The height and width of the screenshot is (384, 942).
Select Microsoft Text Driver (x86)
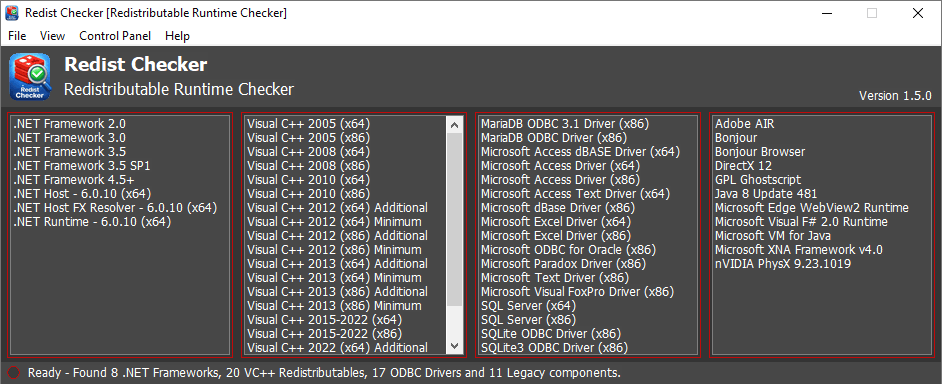pyautogui.click(x=555, y=278)
